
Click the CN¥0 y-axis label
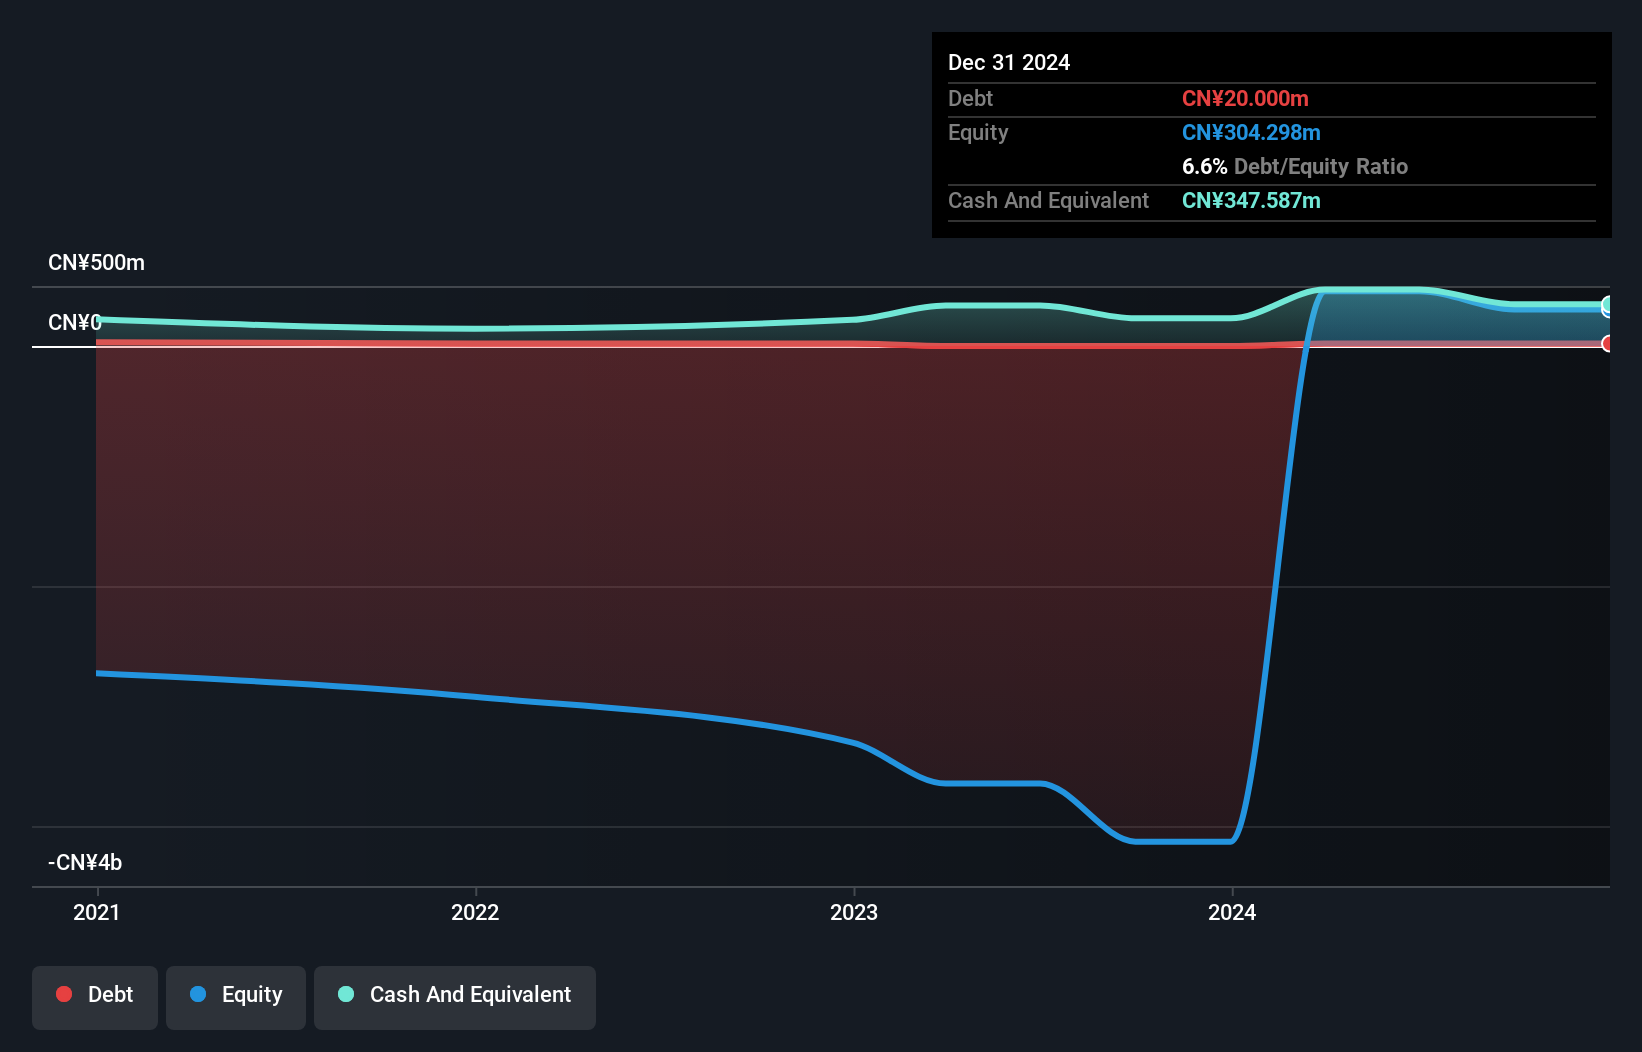click(75, 323)
